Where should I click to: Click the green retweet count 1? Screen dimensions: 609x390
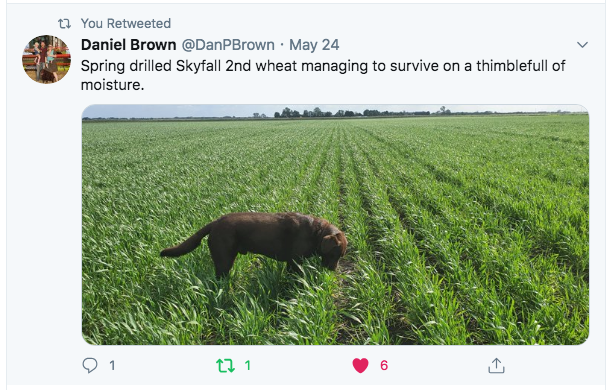[x=247, y=366]
